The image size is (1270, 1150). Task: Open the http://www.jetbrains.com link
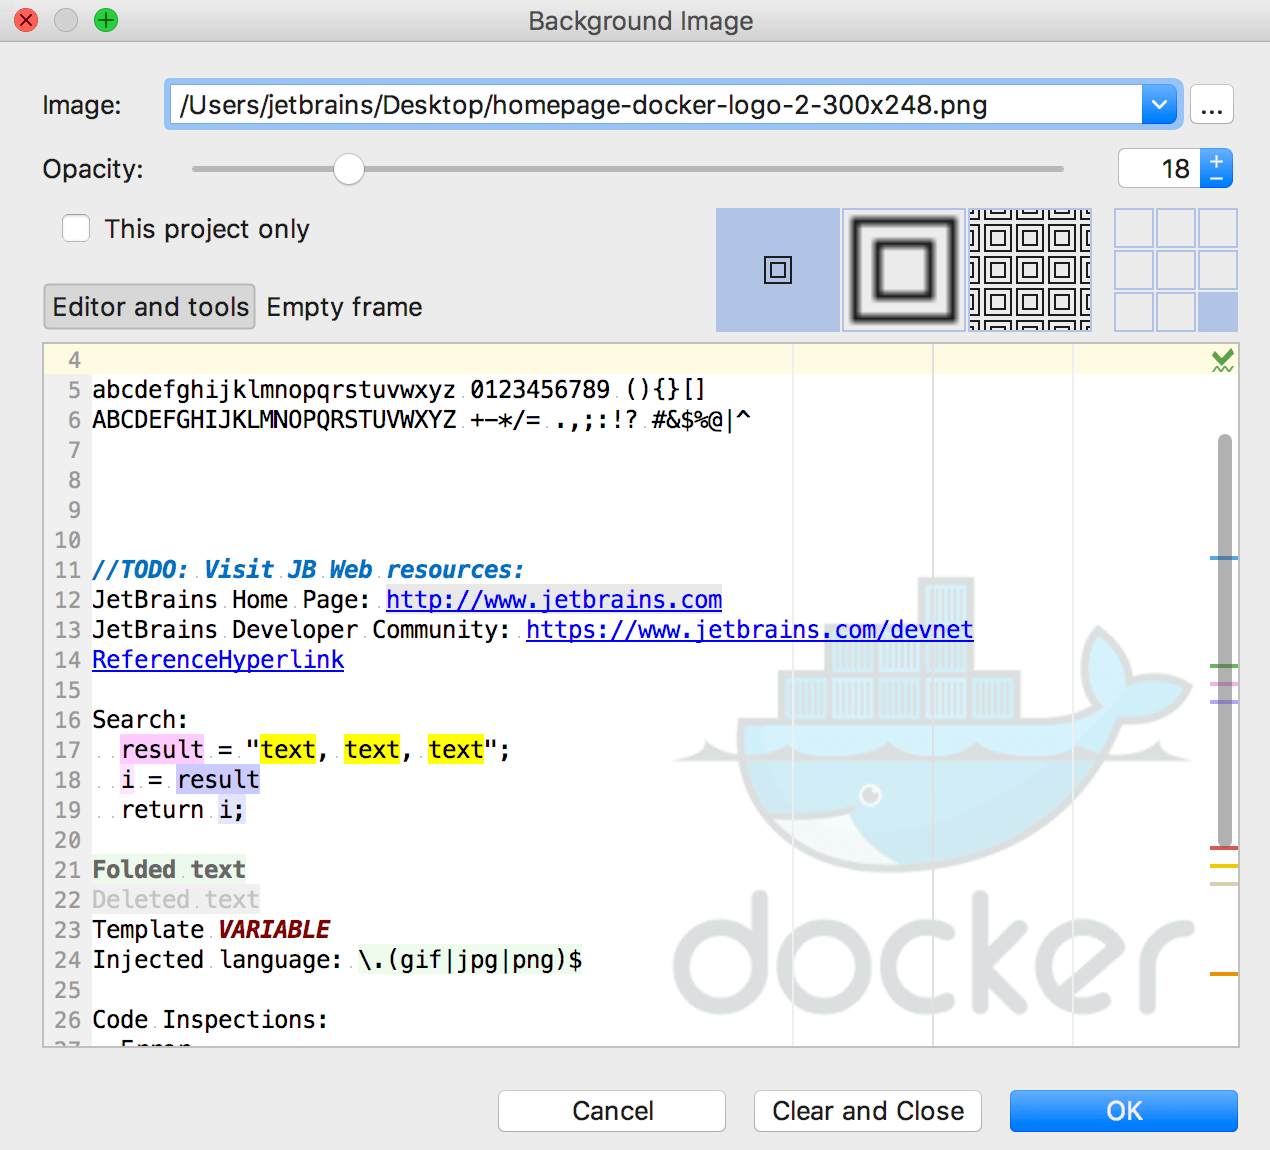tap(554, 599)
